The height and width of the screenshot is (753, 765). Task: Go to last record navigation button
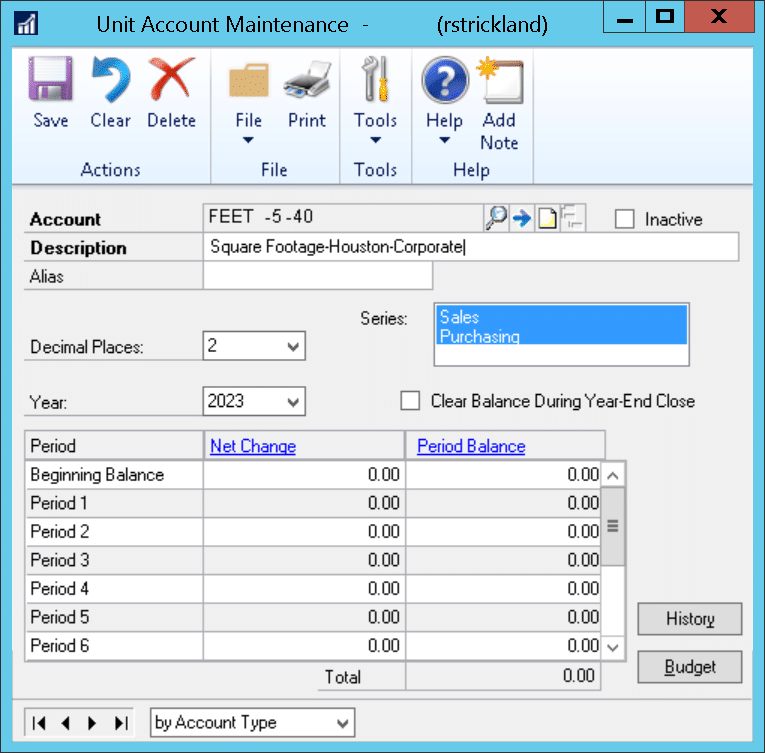121,723
